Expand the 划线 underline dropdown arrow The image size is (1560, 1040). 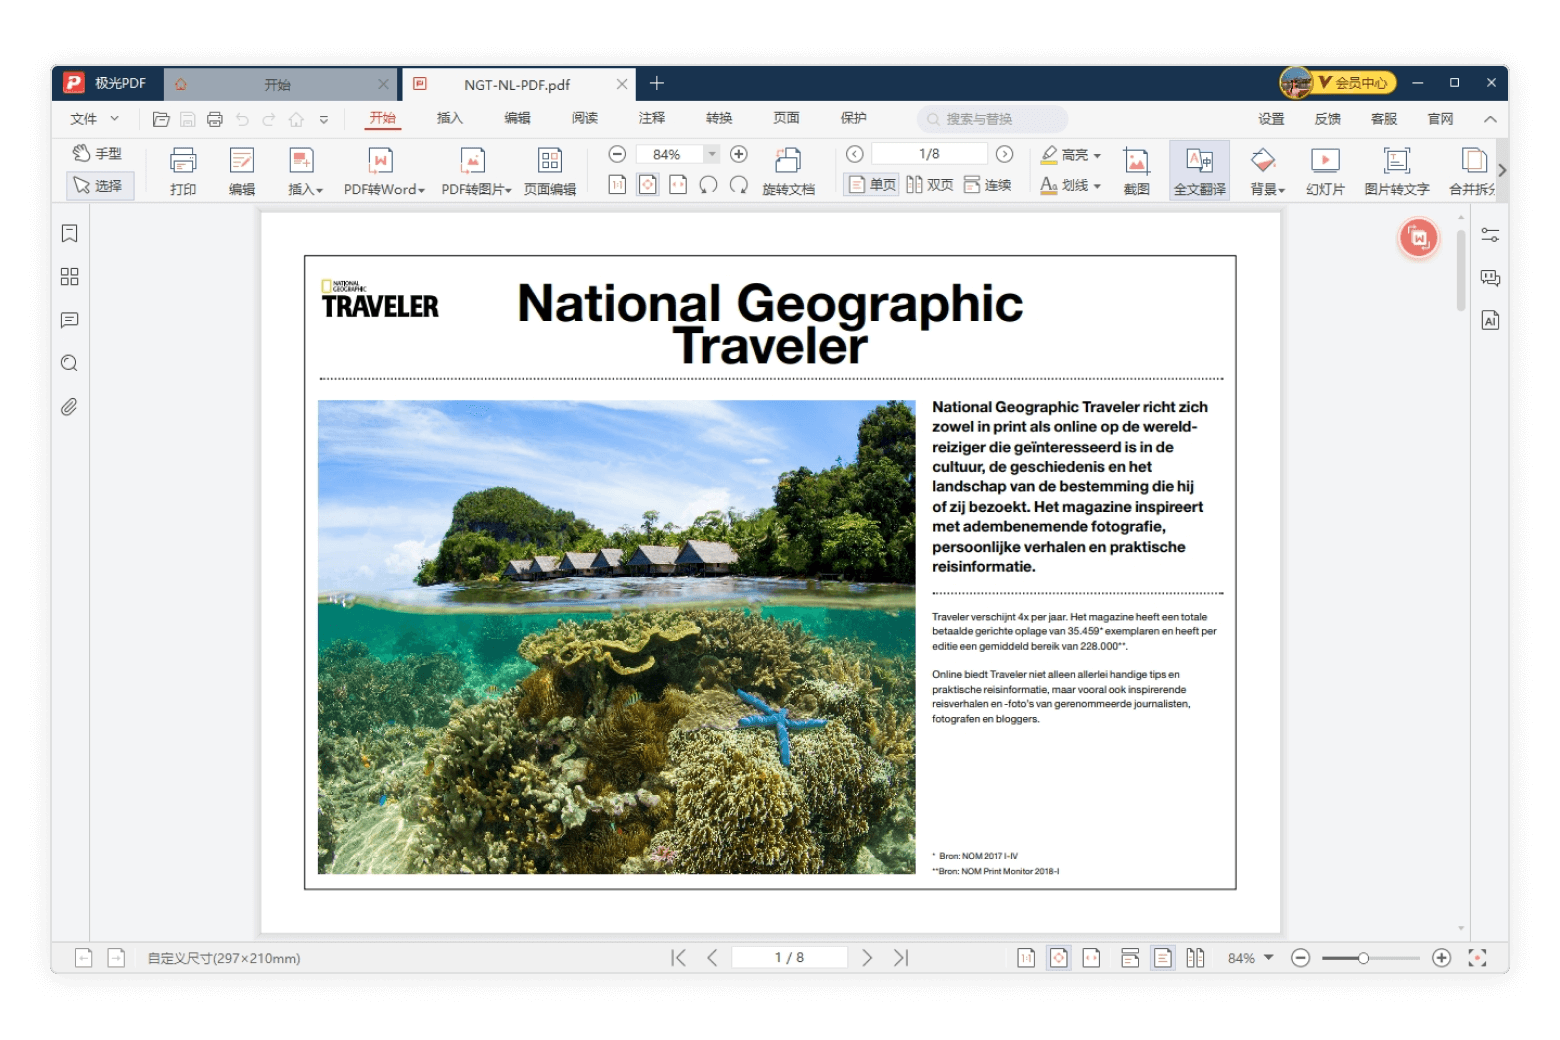(1097, 186)
